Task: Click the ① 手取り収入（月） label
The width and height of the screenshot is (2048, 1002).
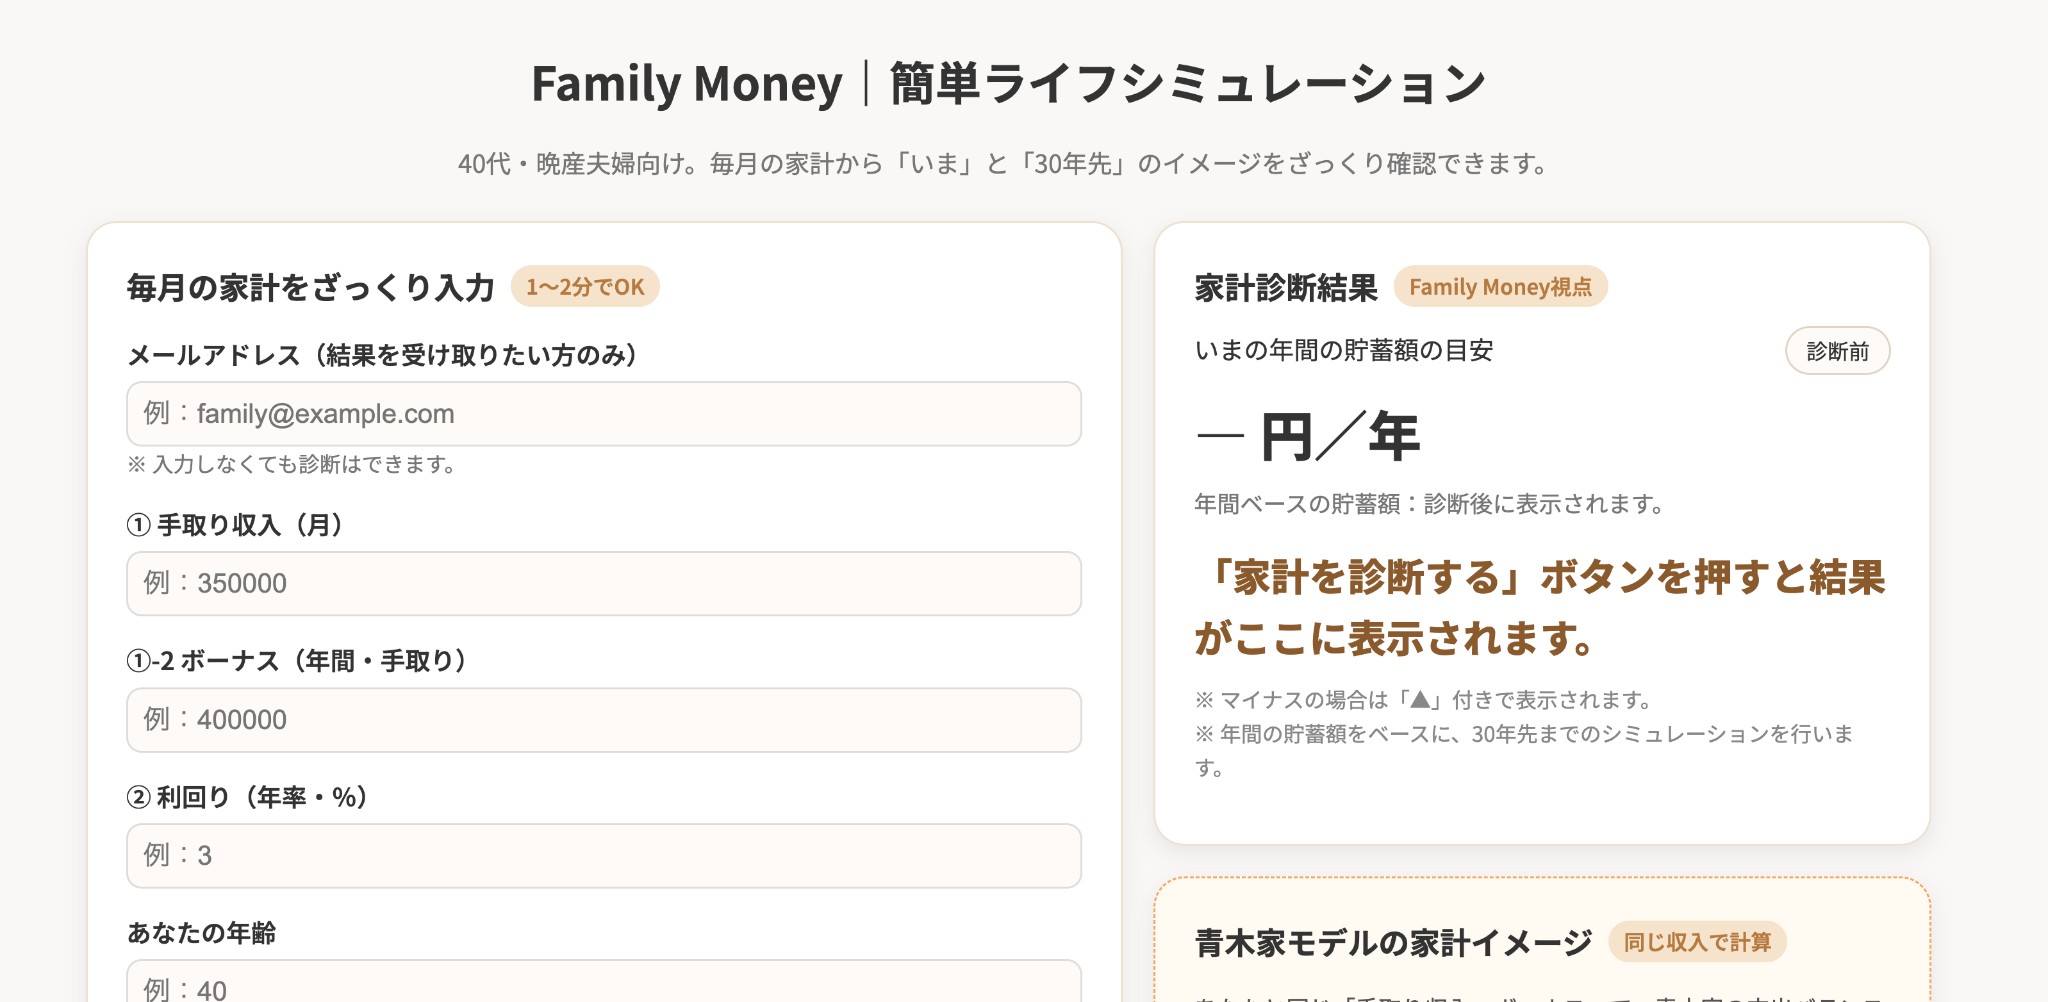Action: click(235, 525)
